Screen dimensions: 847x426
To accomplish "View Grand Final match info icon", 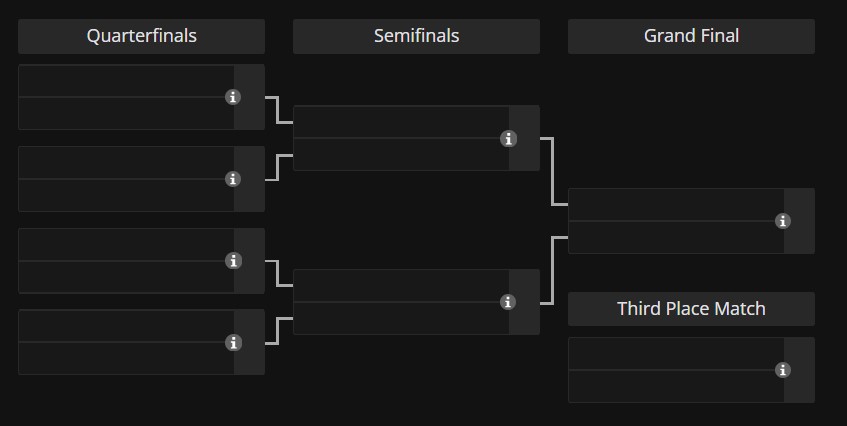I will [783, 221].
